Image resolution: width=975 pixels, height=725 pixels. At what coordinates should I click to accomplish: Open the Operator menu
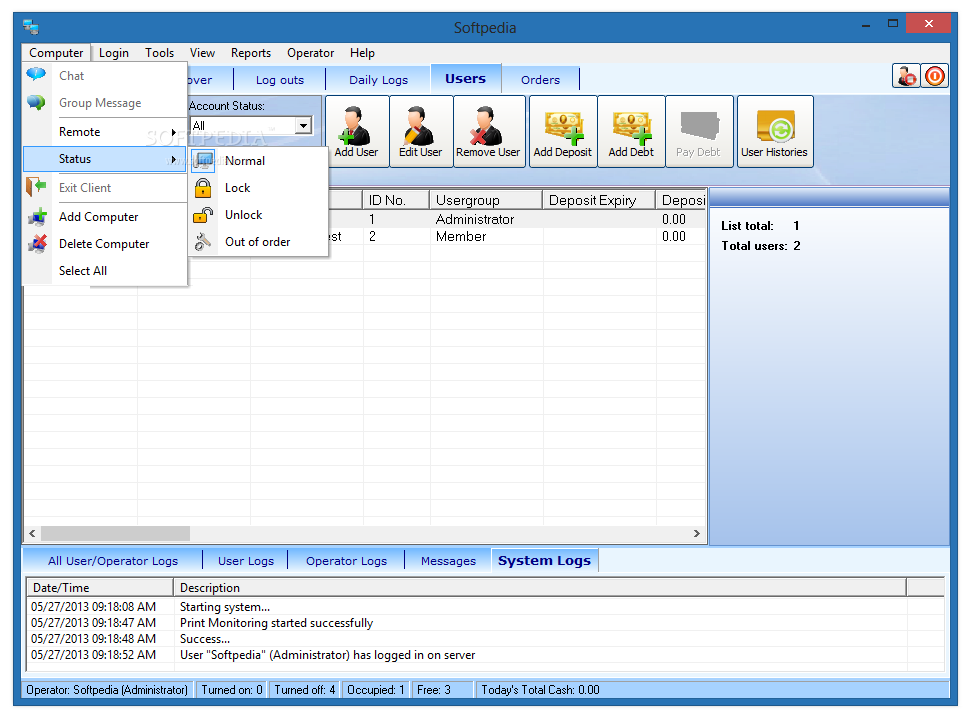(310, 53)
